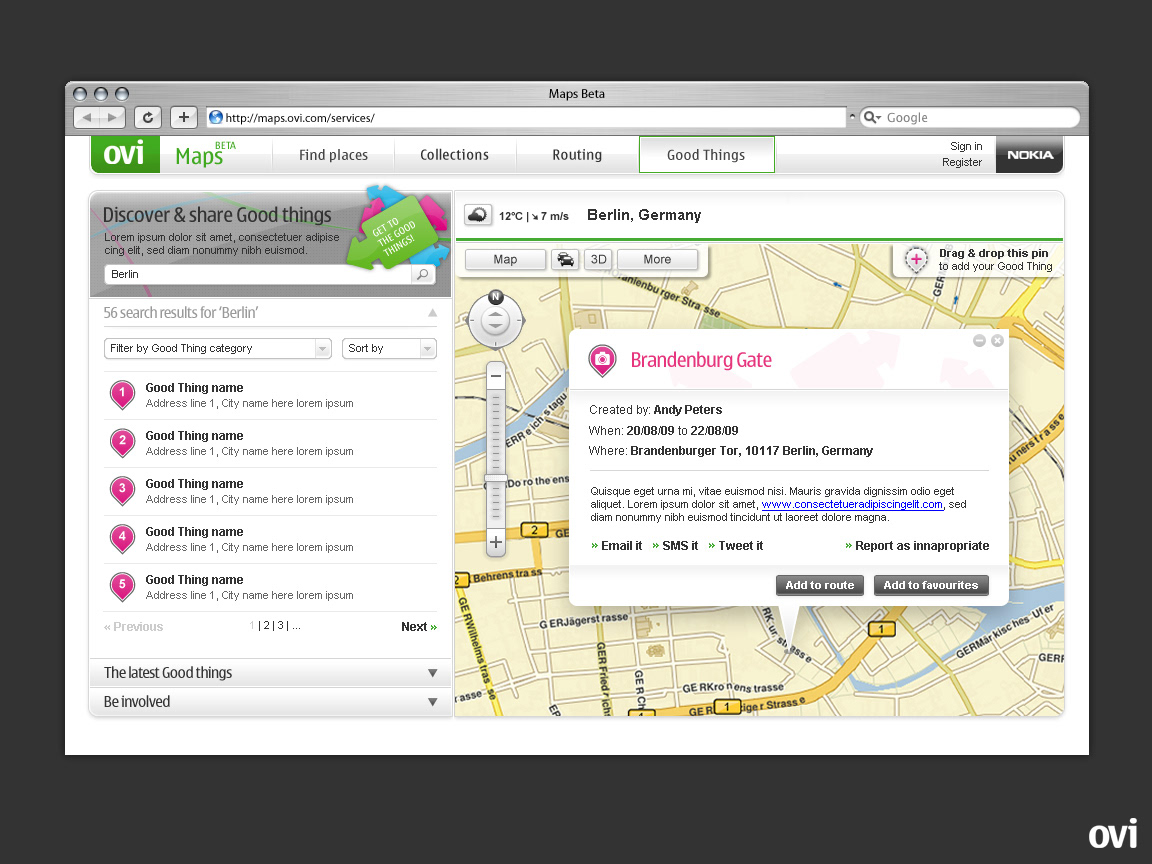Viewport: 1152px width, 864px height.
Task: Click the Brandenburg Gate popup title
Action: [701, 360]
